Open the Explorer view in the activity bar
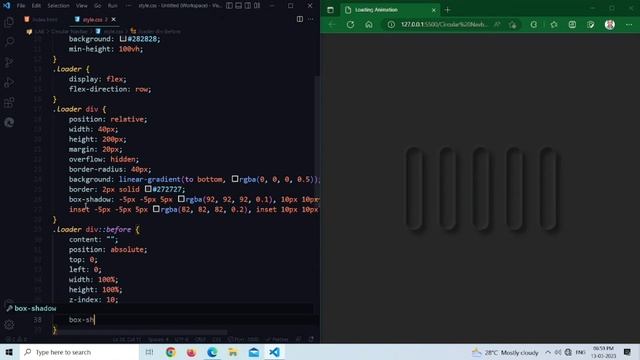The width and height of the screenshot is (640, 360). (x=9, y=22)
